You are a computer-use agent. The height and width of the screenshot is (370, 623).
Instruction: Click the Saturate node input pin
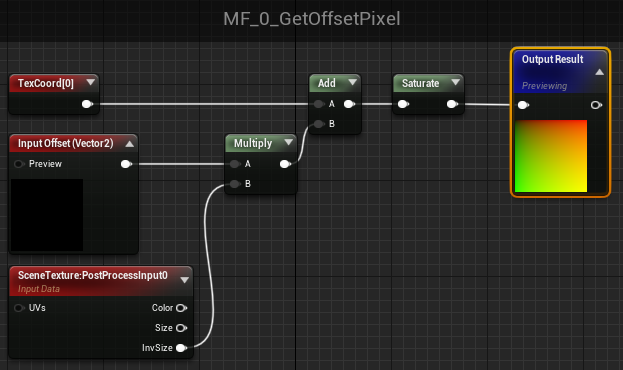click(x=403, y=104)
